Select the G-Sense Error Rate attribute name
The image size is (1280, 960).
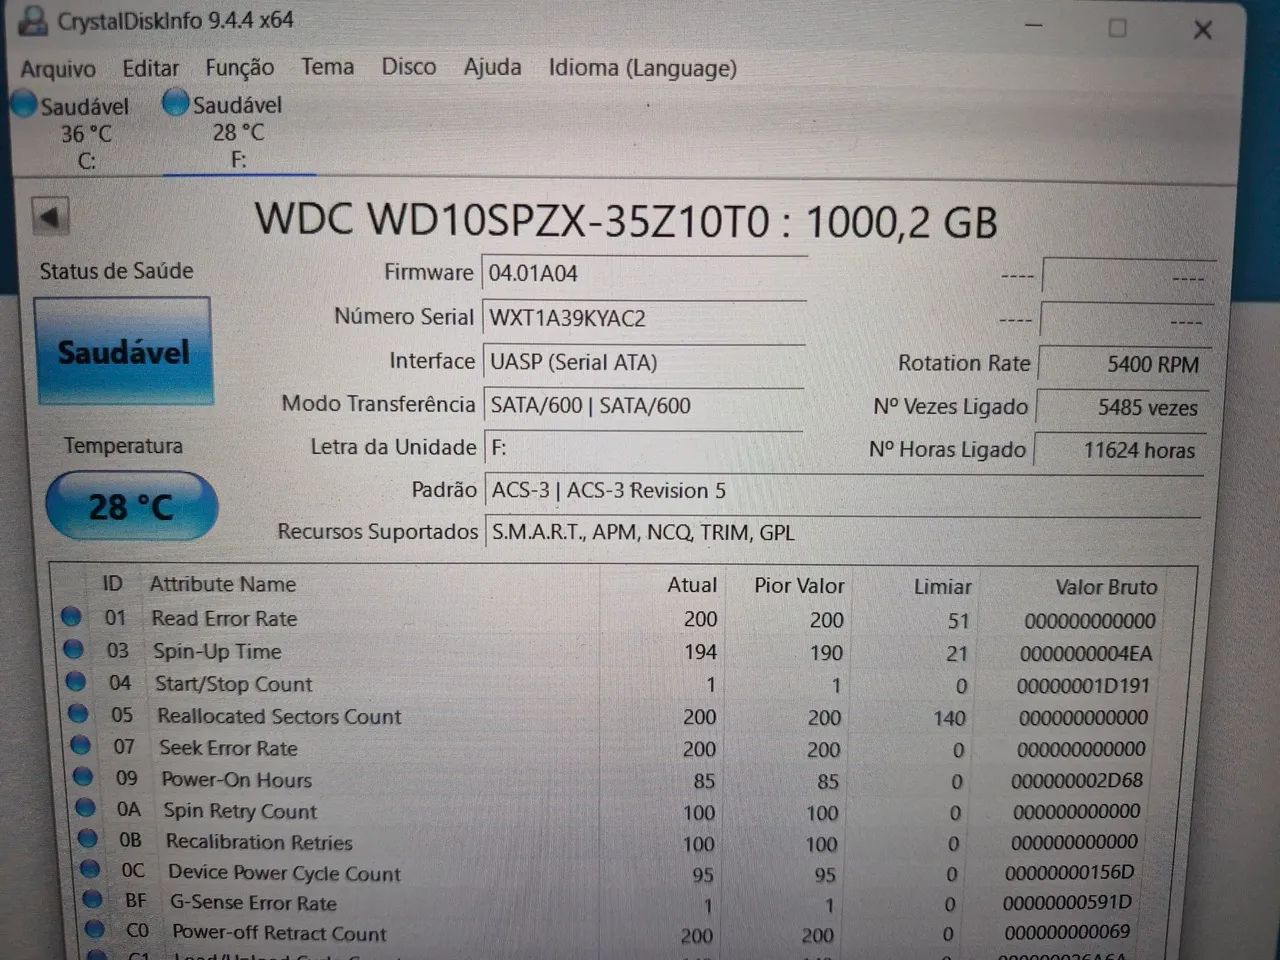click(x=253, y=903)
